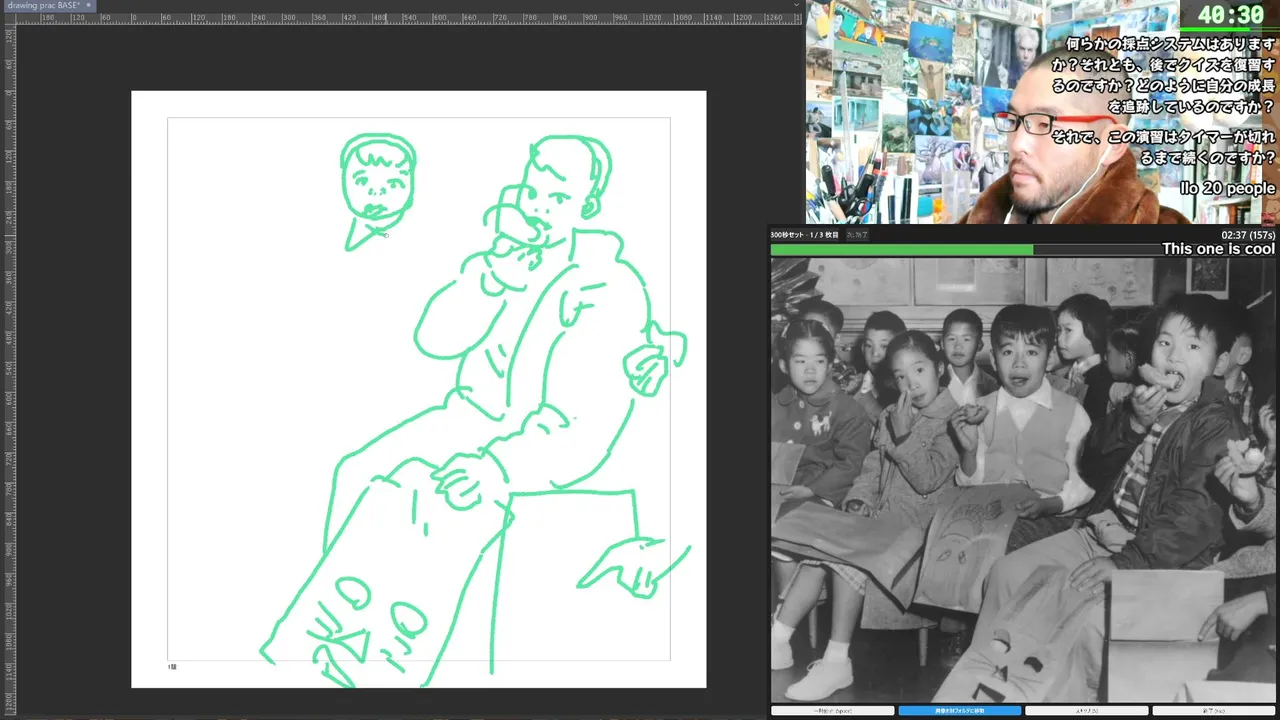This screenshot has width=1280, height=720.
Task: Click the end (Esc) button in timer window
Action: (1214, 711)
